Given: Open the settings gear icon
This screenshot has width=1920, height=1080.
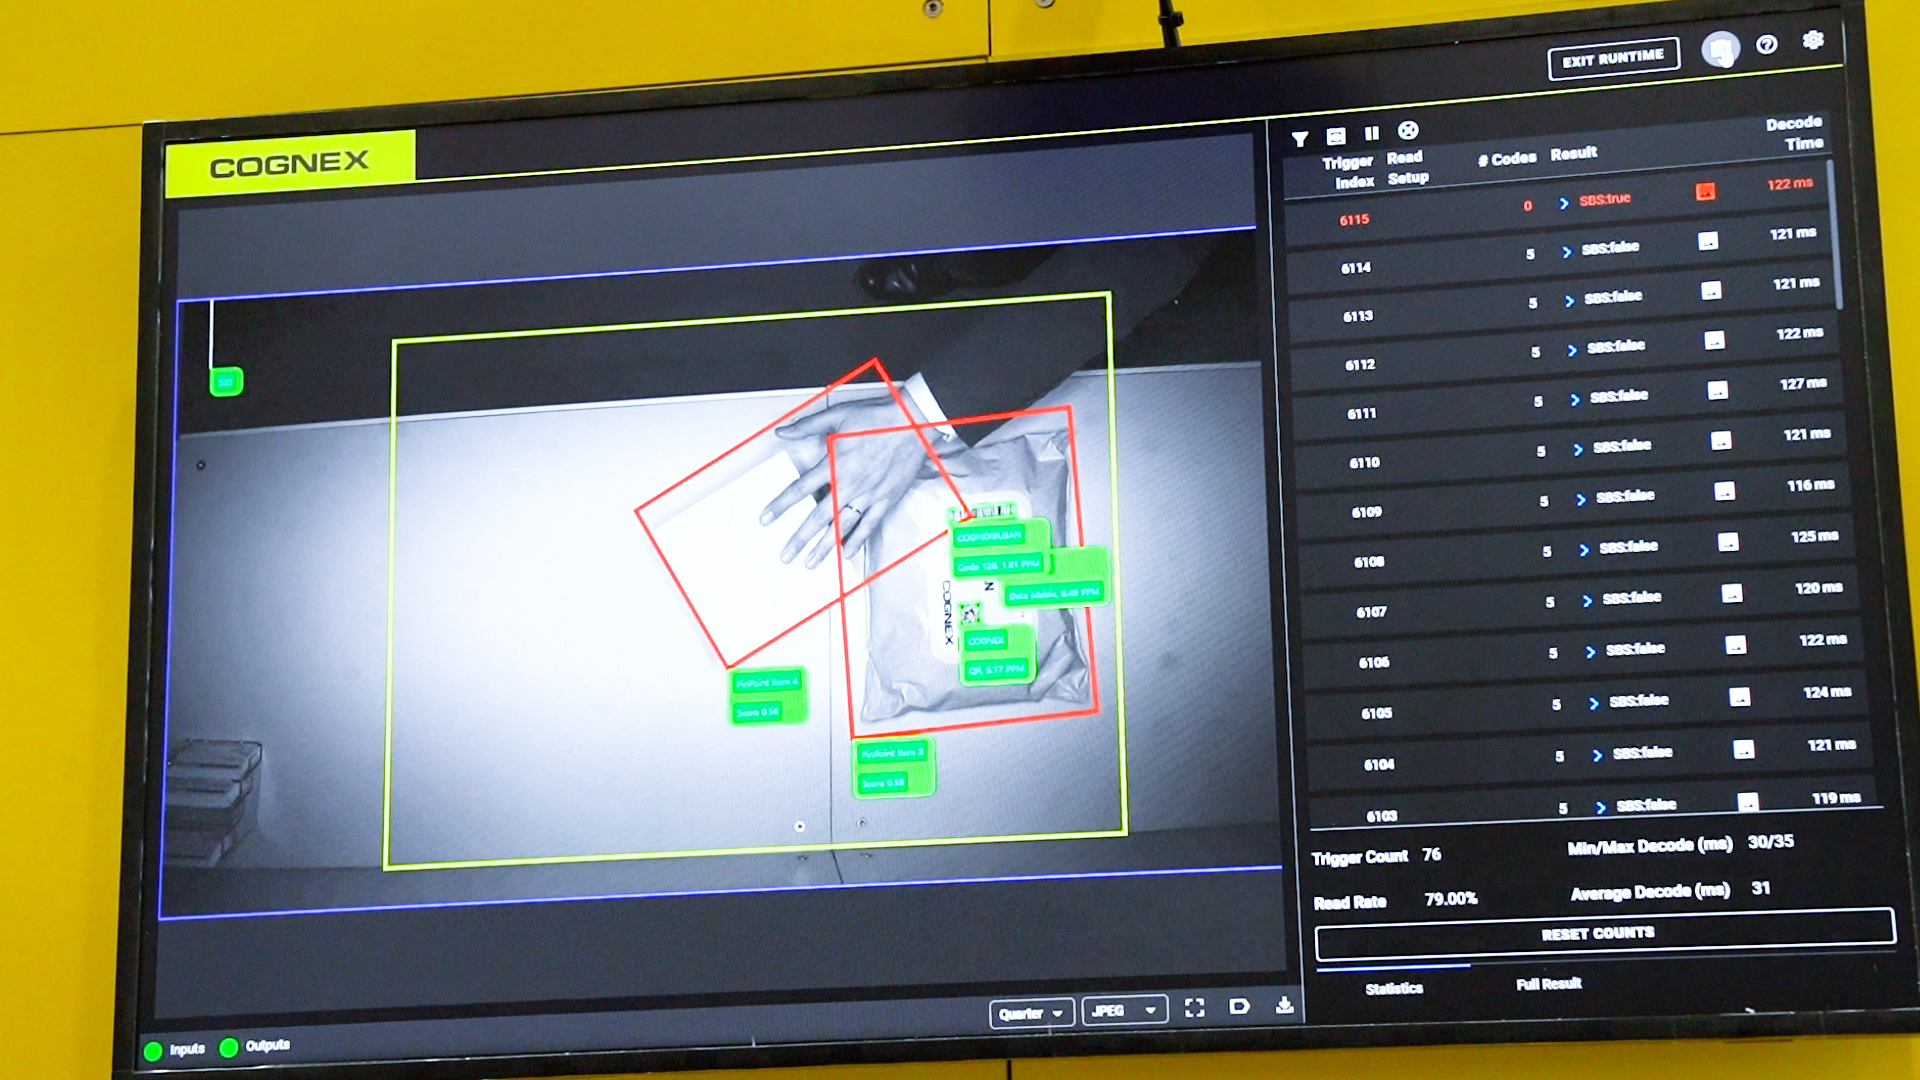Looking at the screenshot, I should click(x=1813, y=40).
